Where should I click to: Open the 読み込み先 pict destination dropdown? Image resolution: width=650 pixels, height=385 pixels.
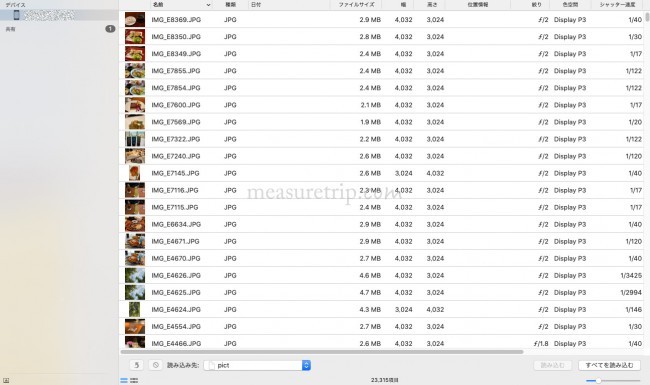pyautogui.click(x=257, y=365)
